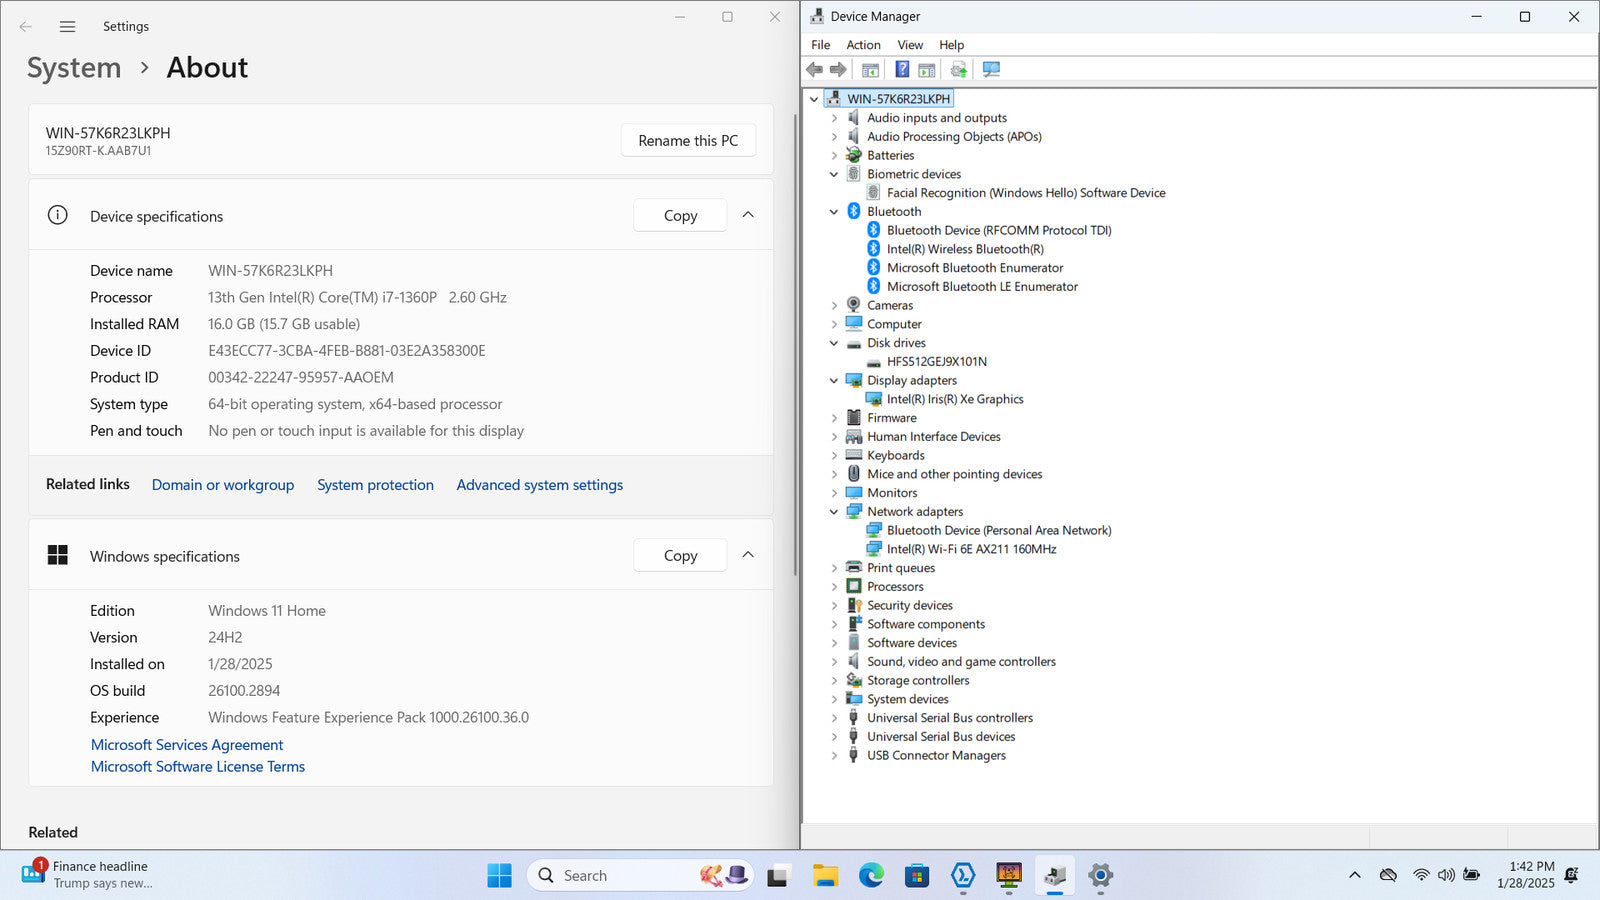Collapse the Device specifications section
The height and width of the screenshot is (900, 1600).
(748, 215)
